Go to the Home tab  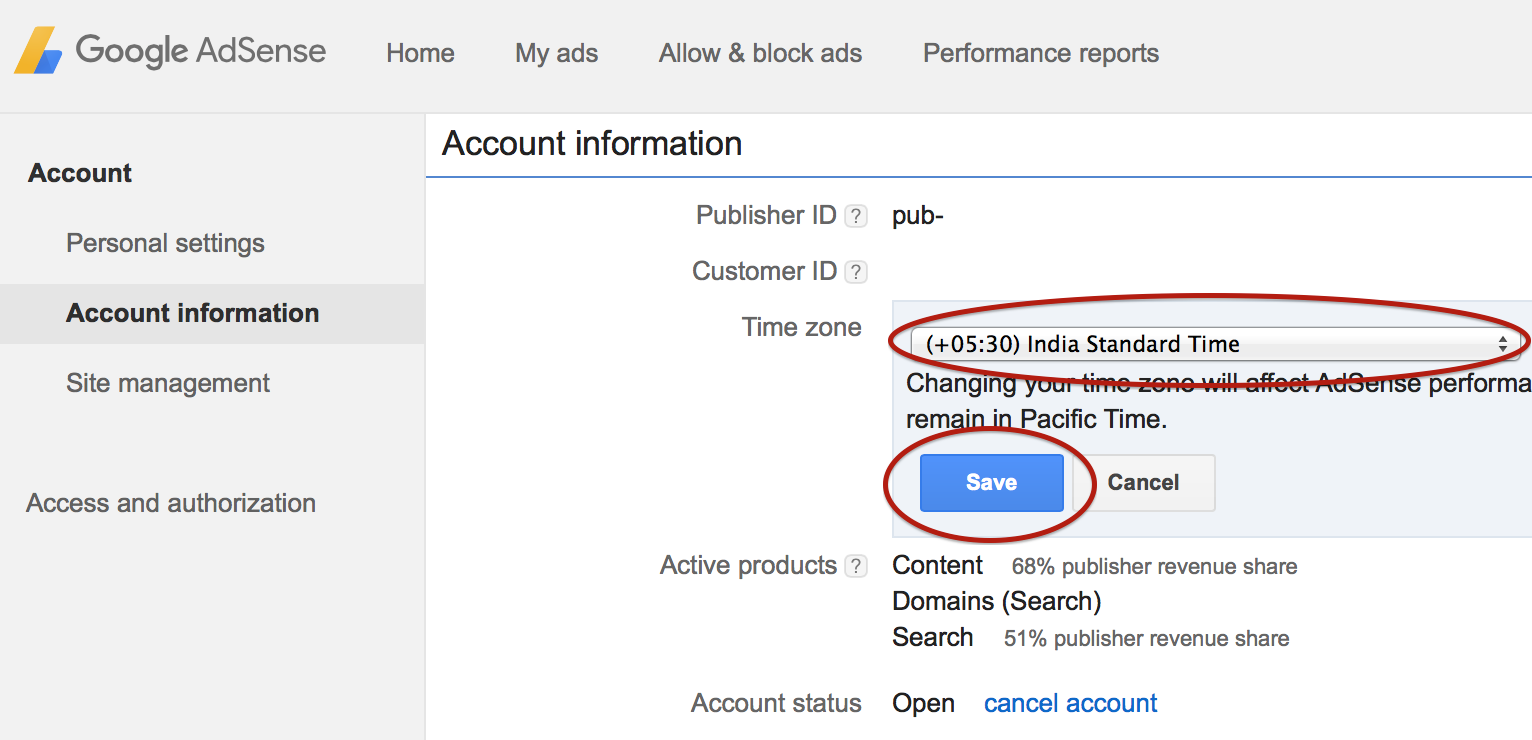click(x=420, y=53)
